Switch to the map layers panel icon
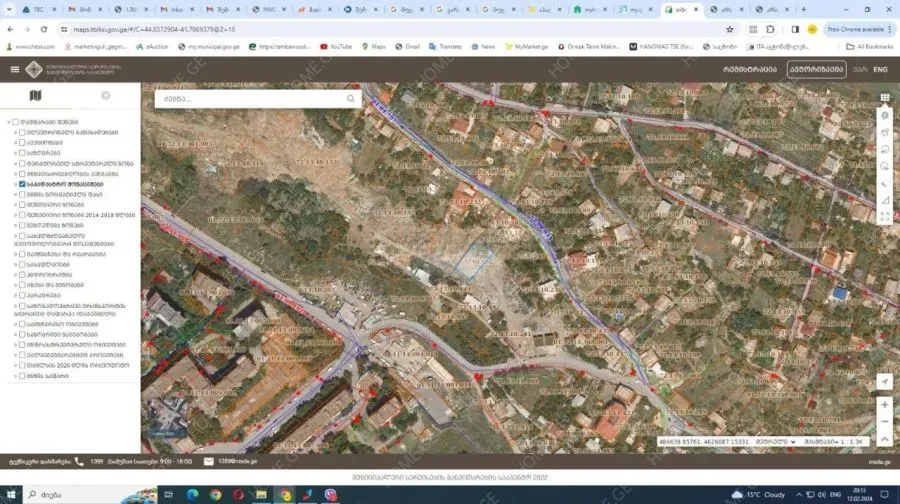Screen dimensions: 900x504 (x=36, y=96)
